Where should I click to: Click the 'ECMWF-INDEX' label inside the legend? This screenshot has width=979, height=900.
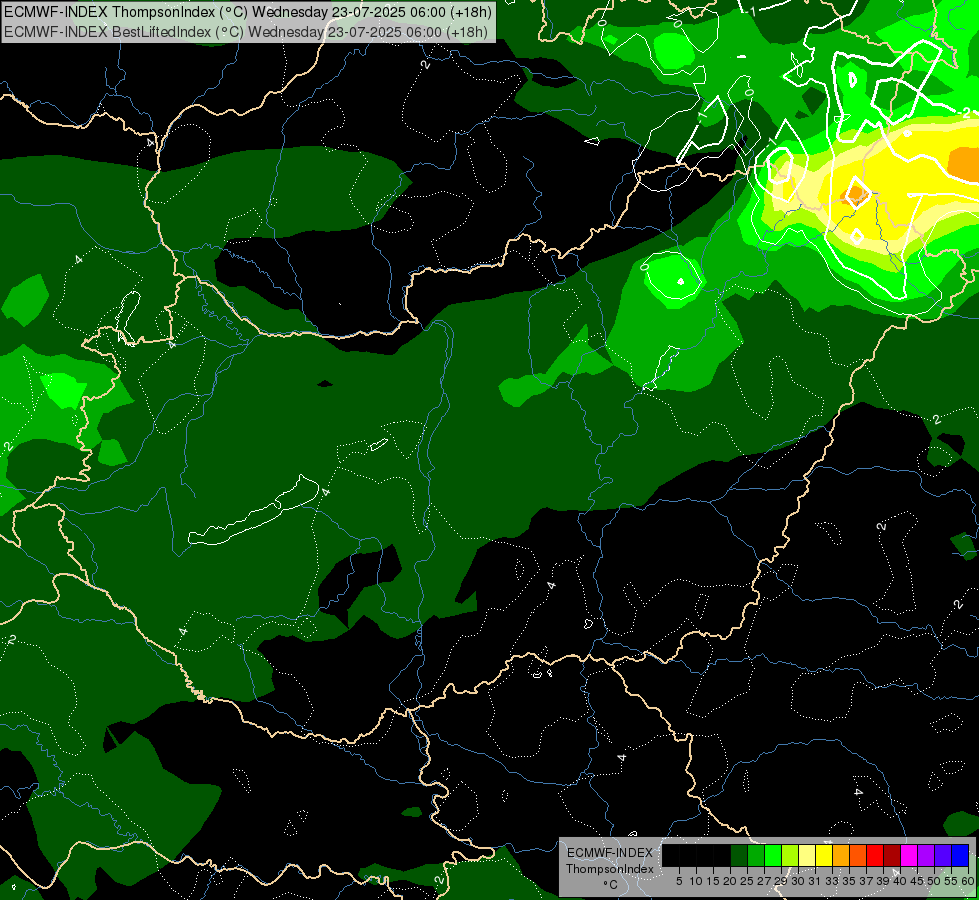tap(610, 853)
